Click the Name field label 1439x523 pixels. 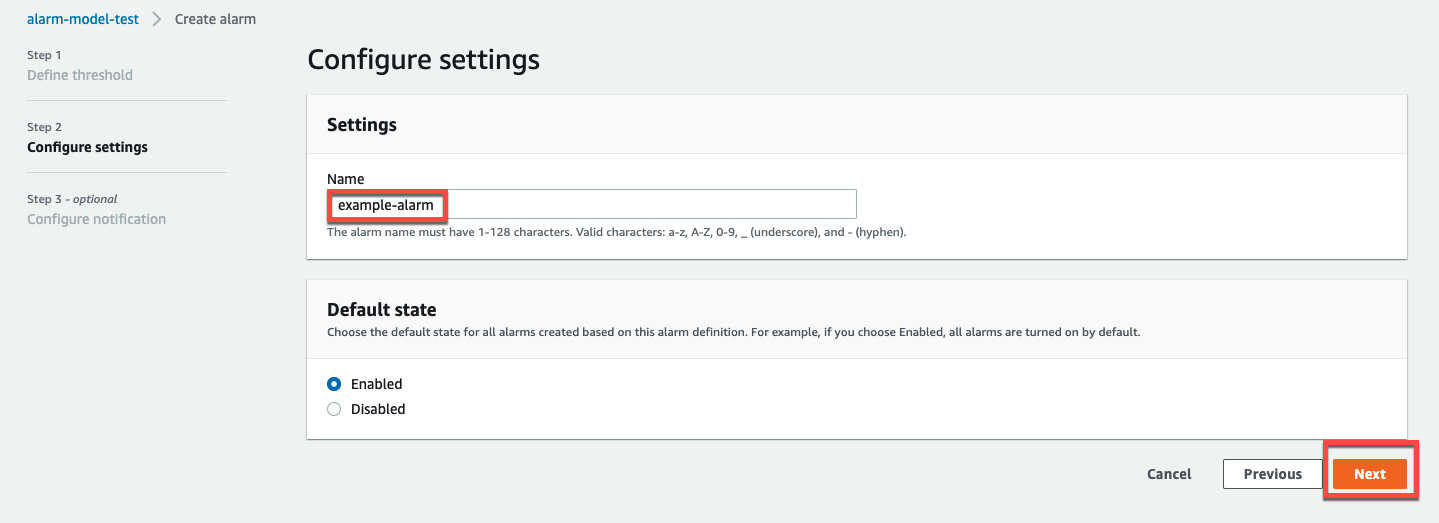[346, 179]
